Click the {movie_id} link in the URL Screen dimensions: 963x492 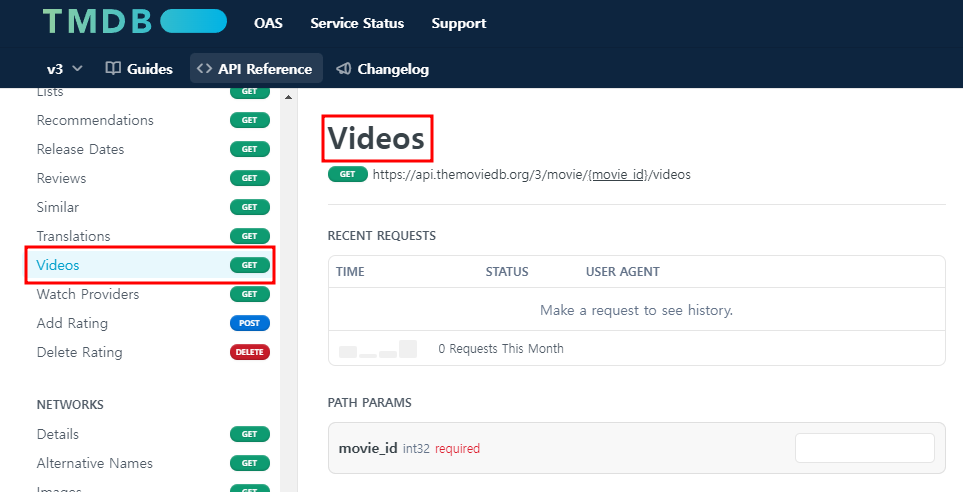(618, 174)
